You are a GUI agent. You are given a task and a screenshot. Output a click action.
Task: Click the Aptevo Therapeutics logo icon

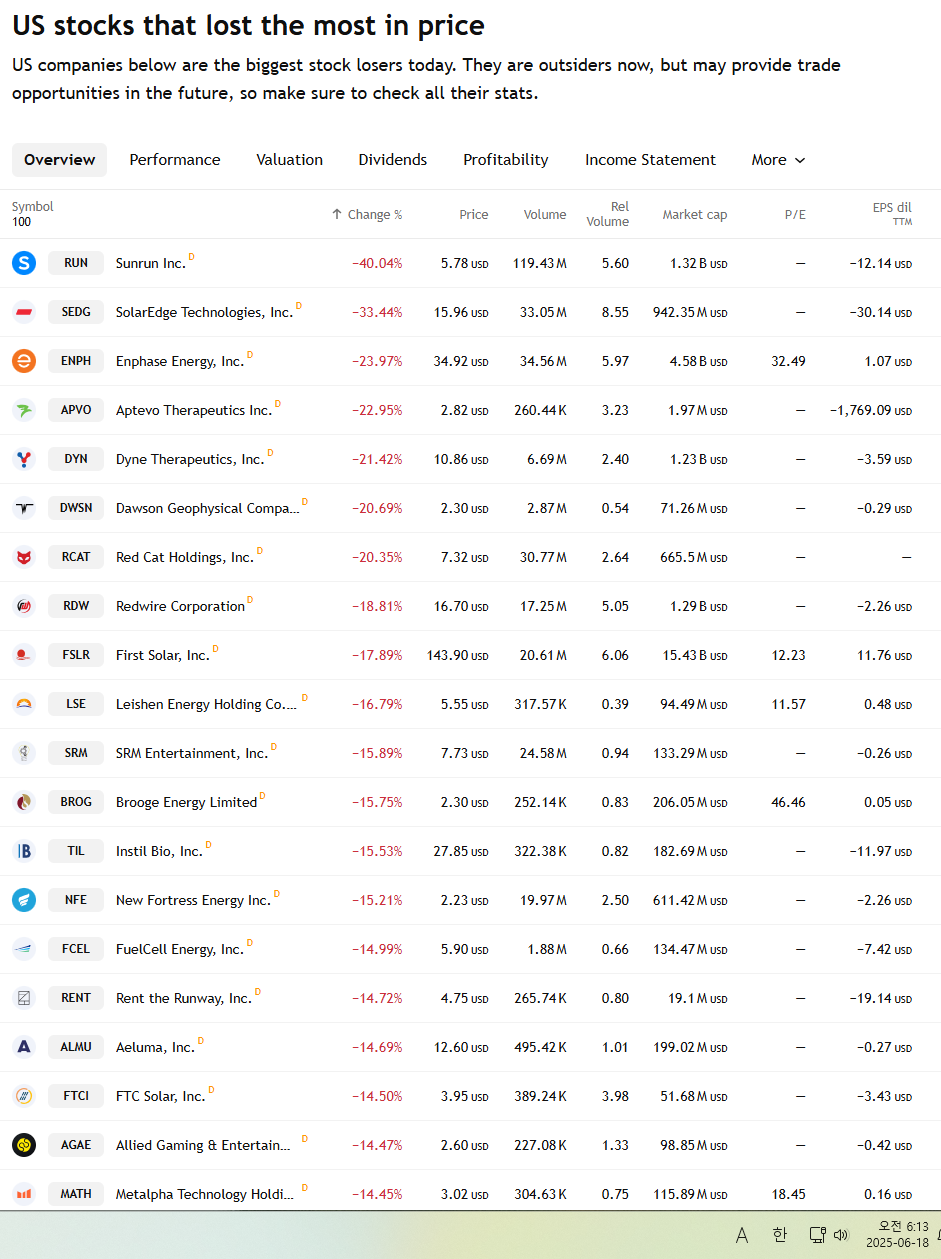click(24, 410)
